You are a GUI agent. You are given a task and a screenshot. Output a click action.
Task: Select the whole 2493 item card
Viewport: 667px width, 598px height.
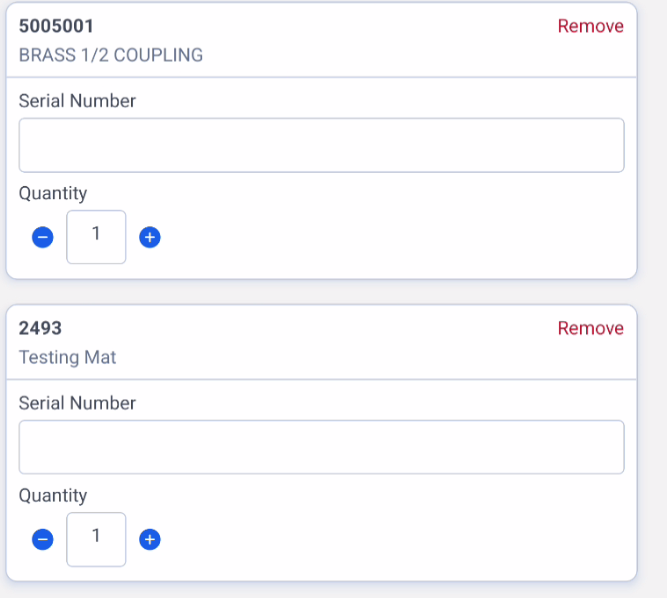pos(322,443)
